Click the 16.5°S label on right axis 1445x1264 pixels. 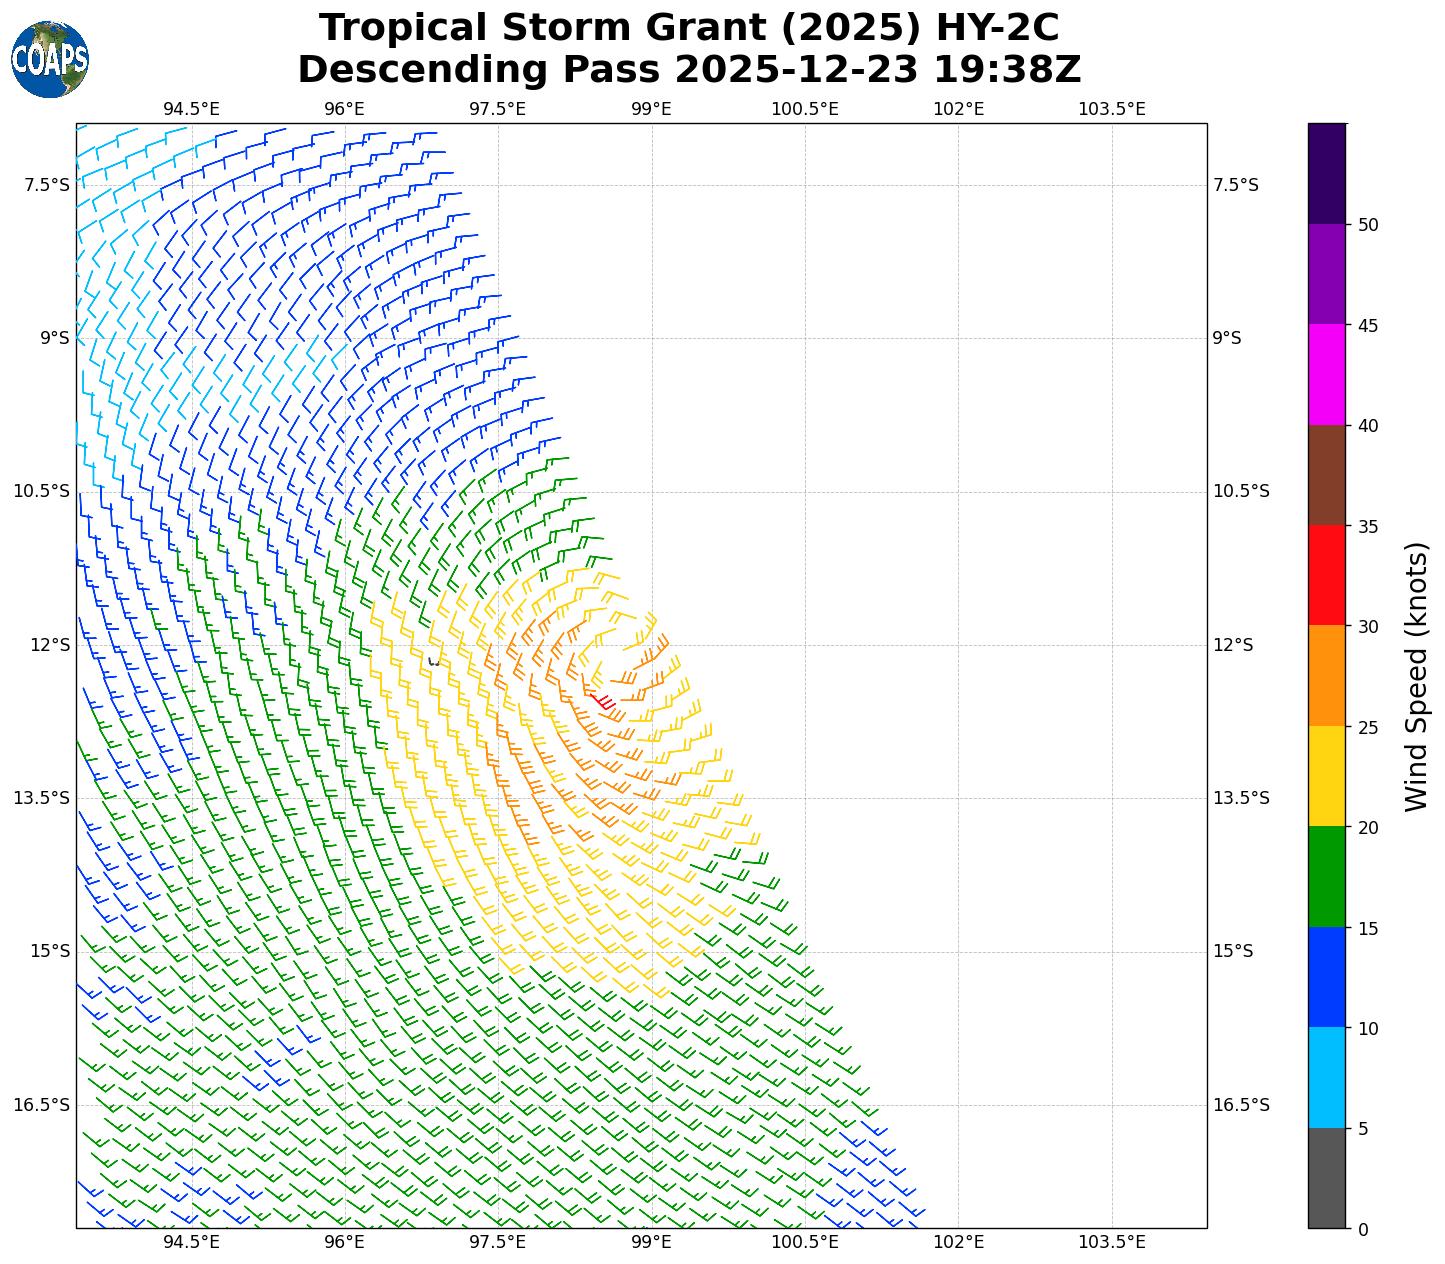pyautogui.click(x=1240, y=1105)
